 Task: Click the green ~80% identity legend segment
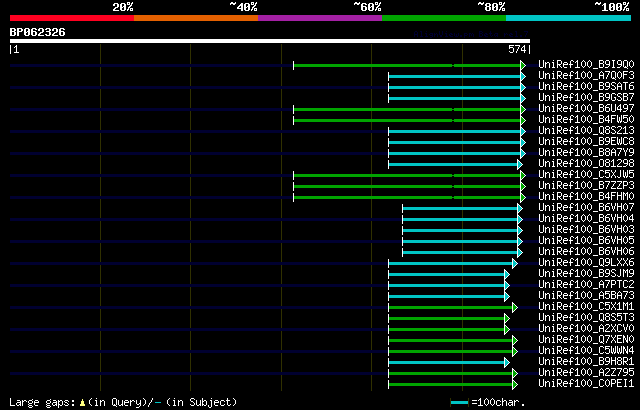point(444,18)
